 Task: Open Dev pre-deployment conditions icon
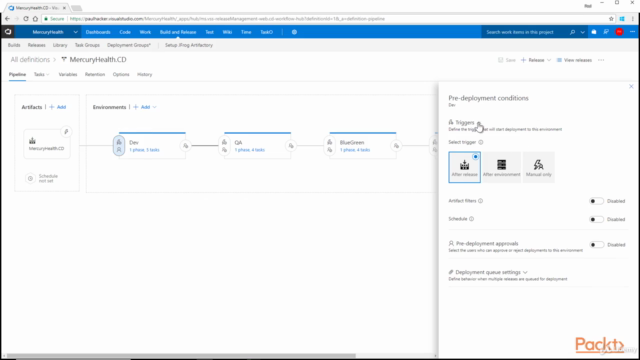119,146
